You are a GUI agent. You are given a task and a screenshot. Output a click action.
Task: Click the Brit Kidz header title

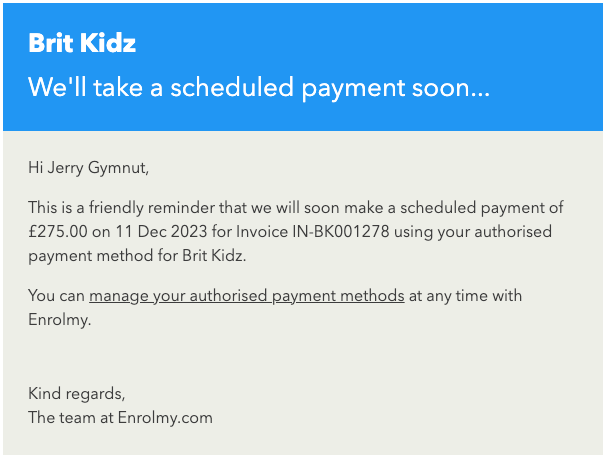pyautogui.click(x=82, y=42)
